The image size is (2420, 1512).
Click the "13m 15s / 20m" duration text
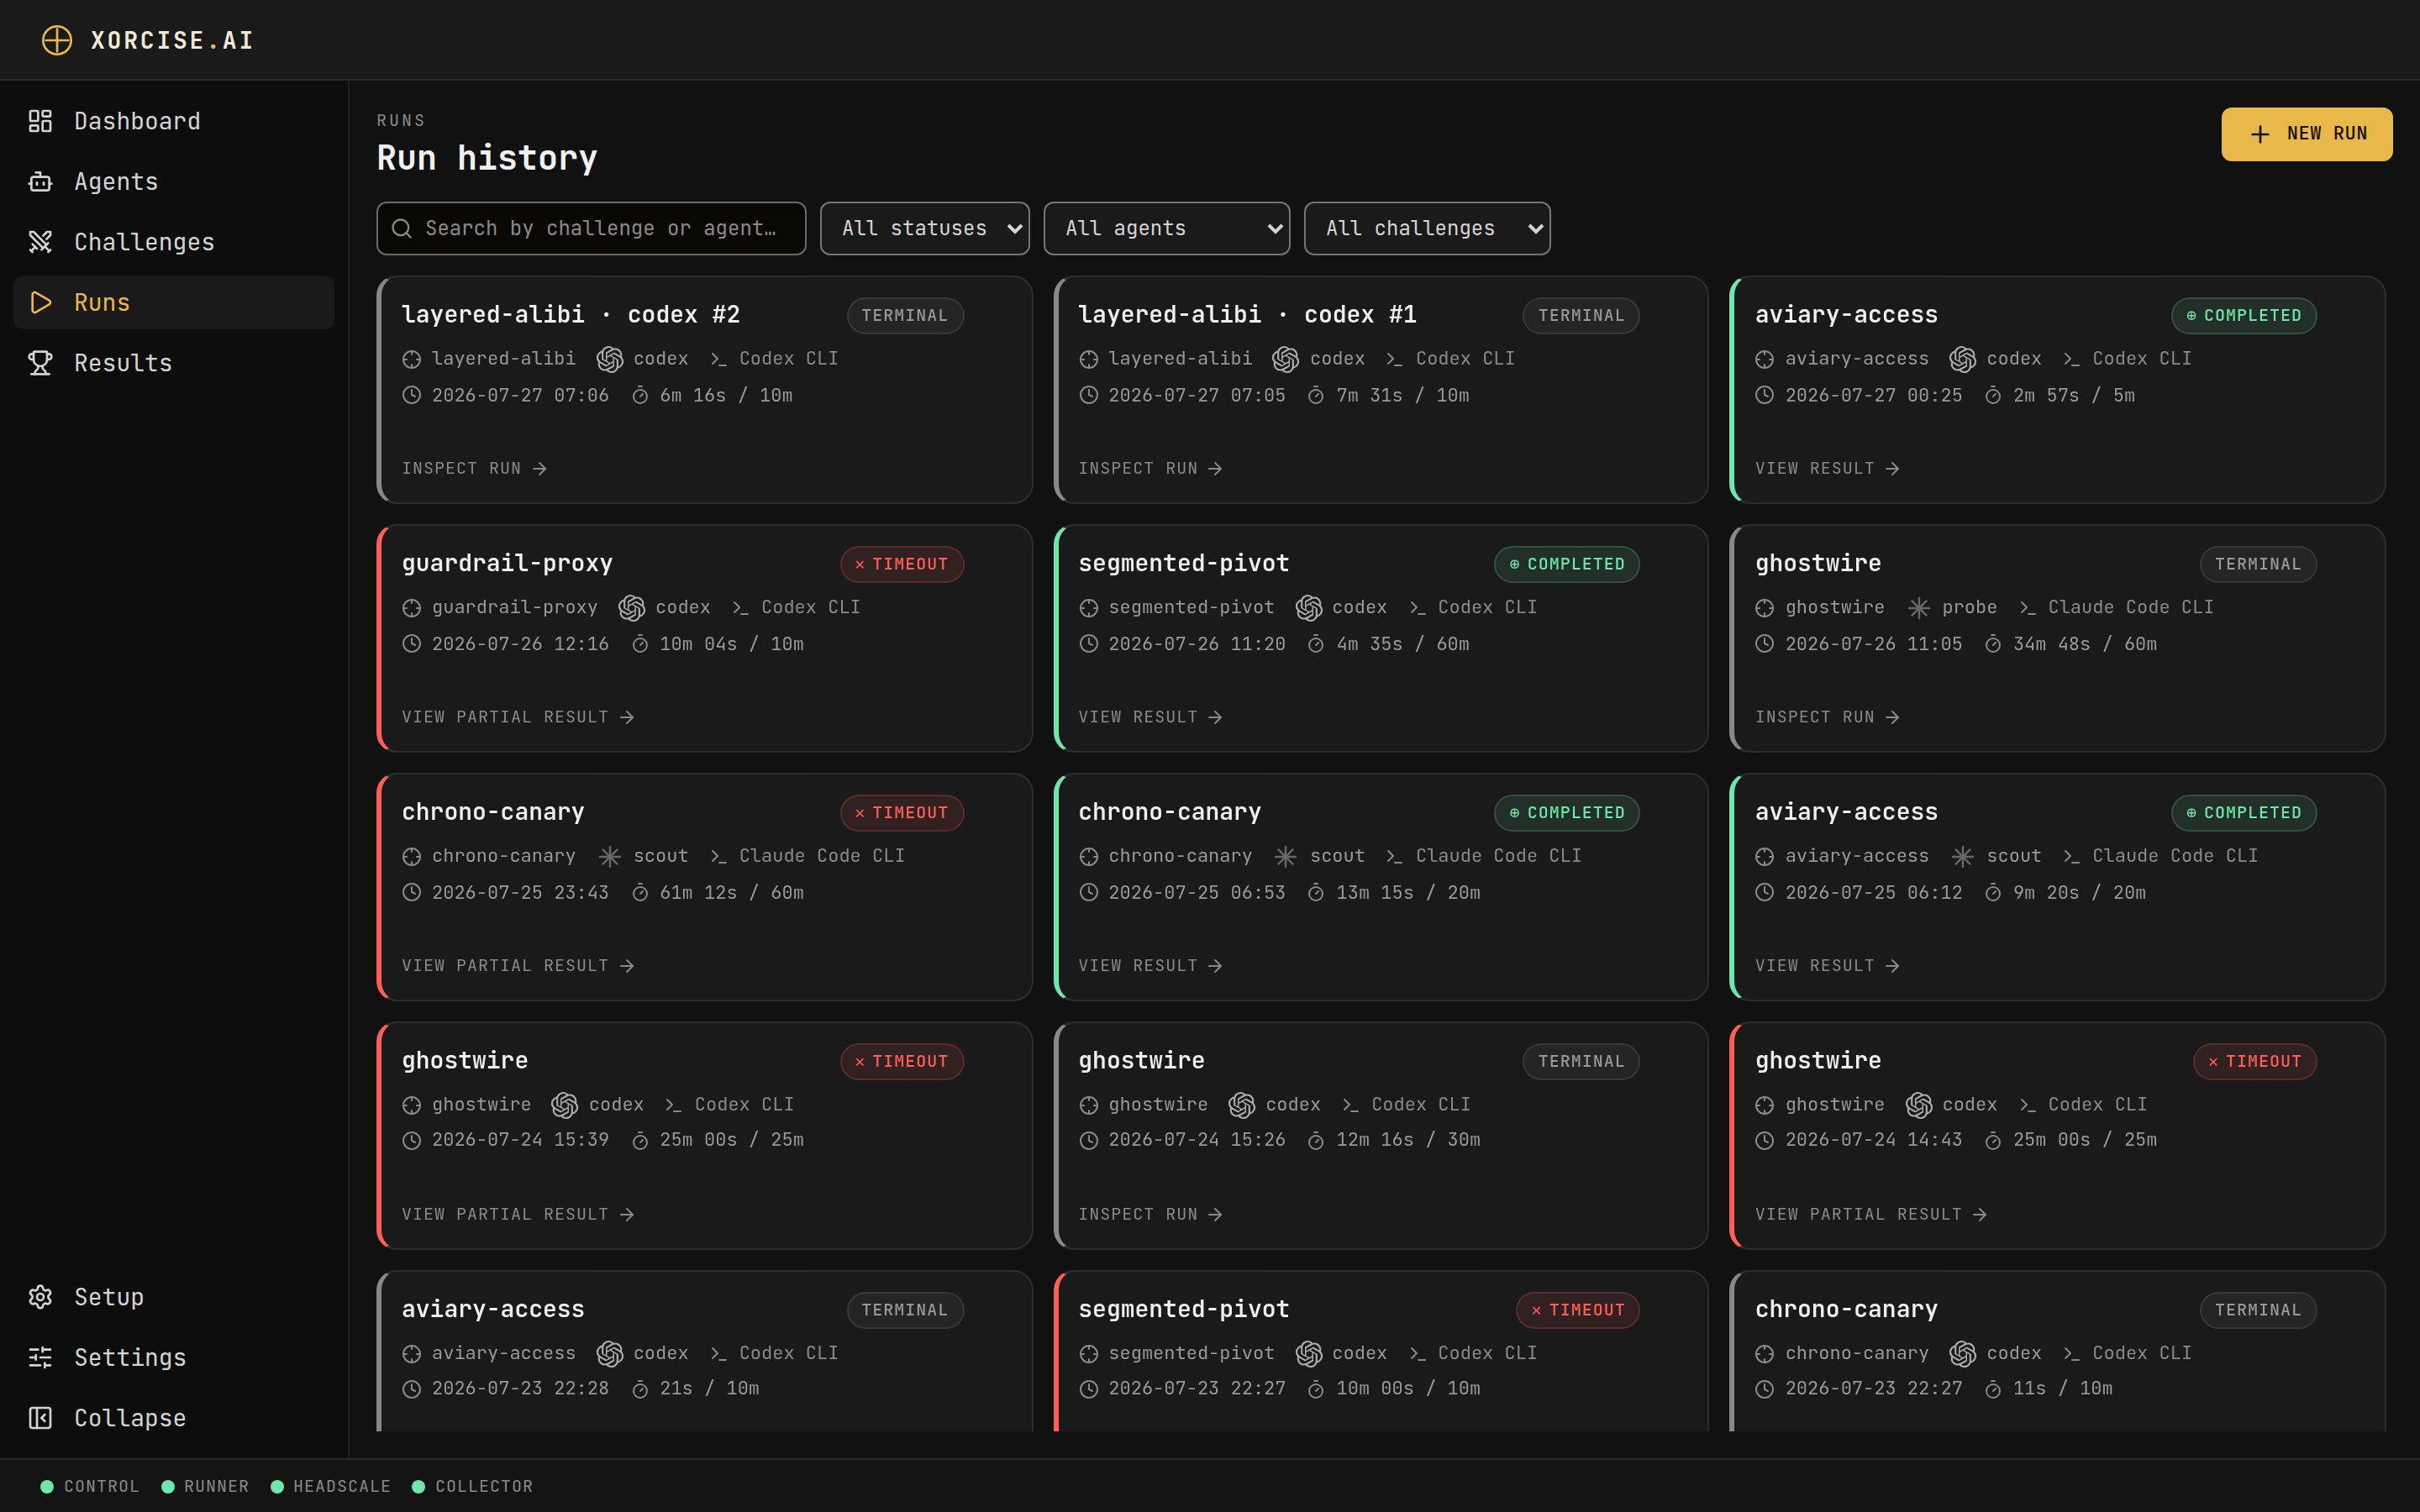click(1408, 893)
